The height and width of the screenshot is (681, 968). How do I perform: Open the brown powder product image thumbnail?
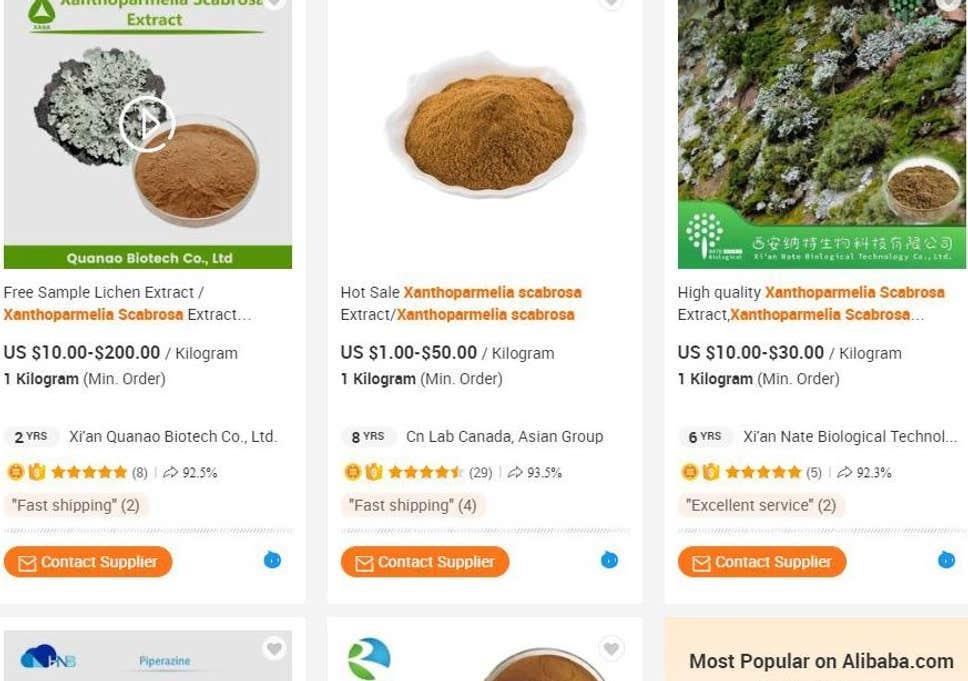(x=484, y=130)
